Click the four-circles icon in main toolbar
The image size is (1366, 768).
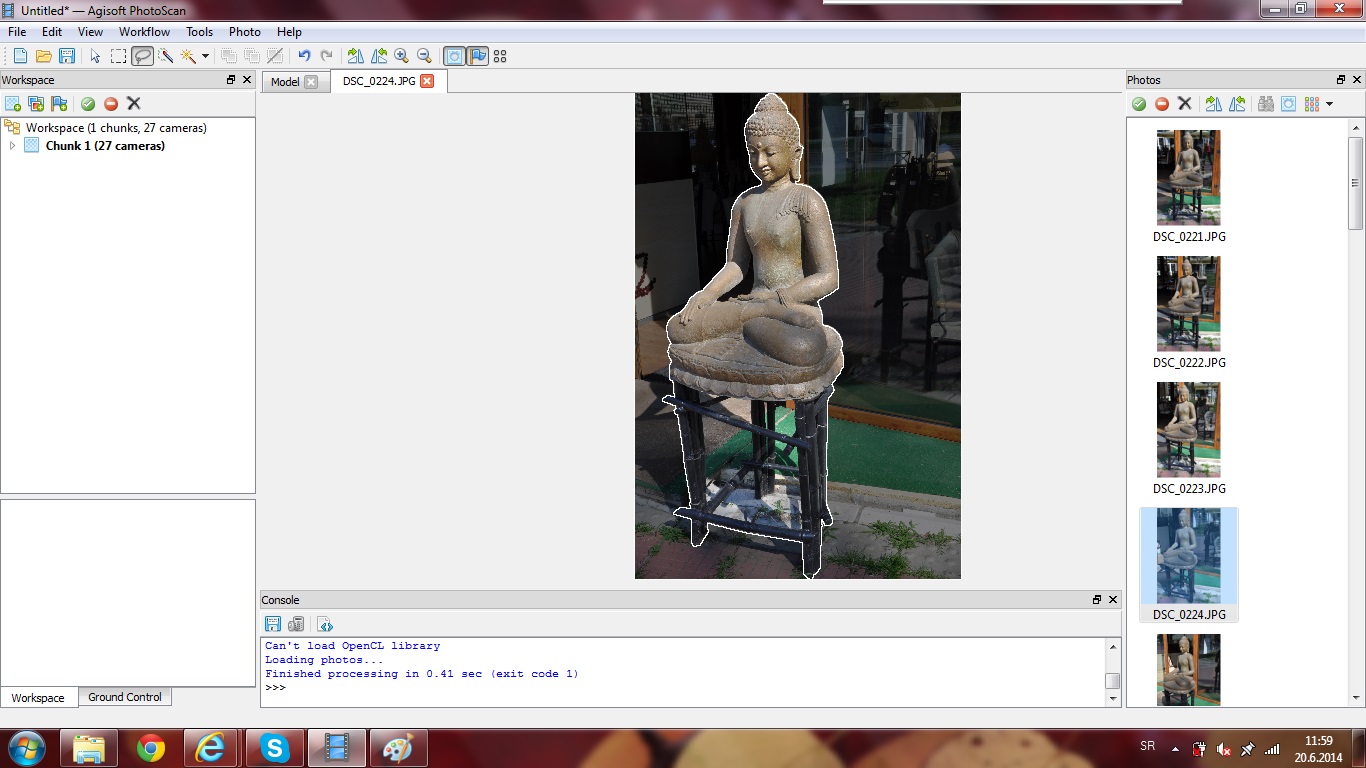(501, 56)
